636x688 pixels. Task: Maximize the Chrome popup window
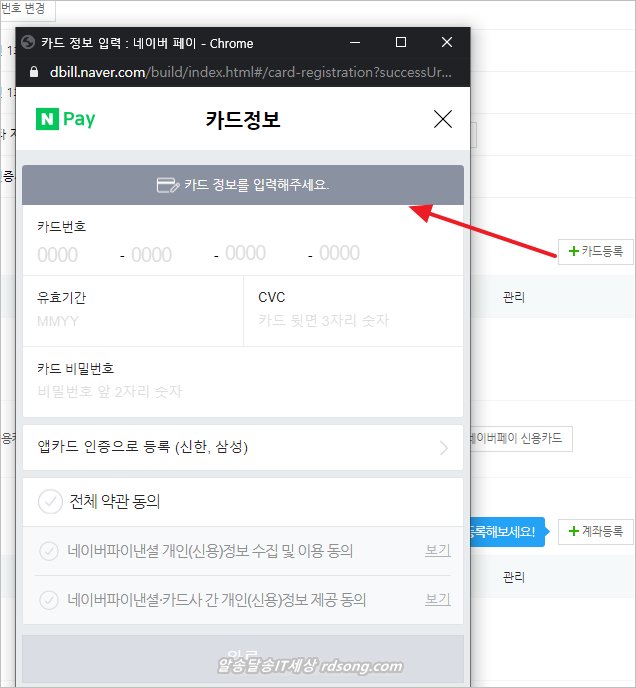[x=400, y=42]
